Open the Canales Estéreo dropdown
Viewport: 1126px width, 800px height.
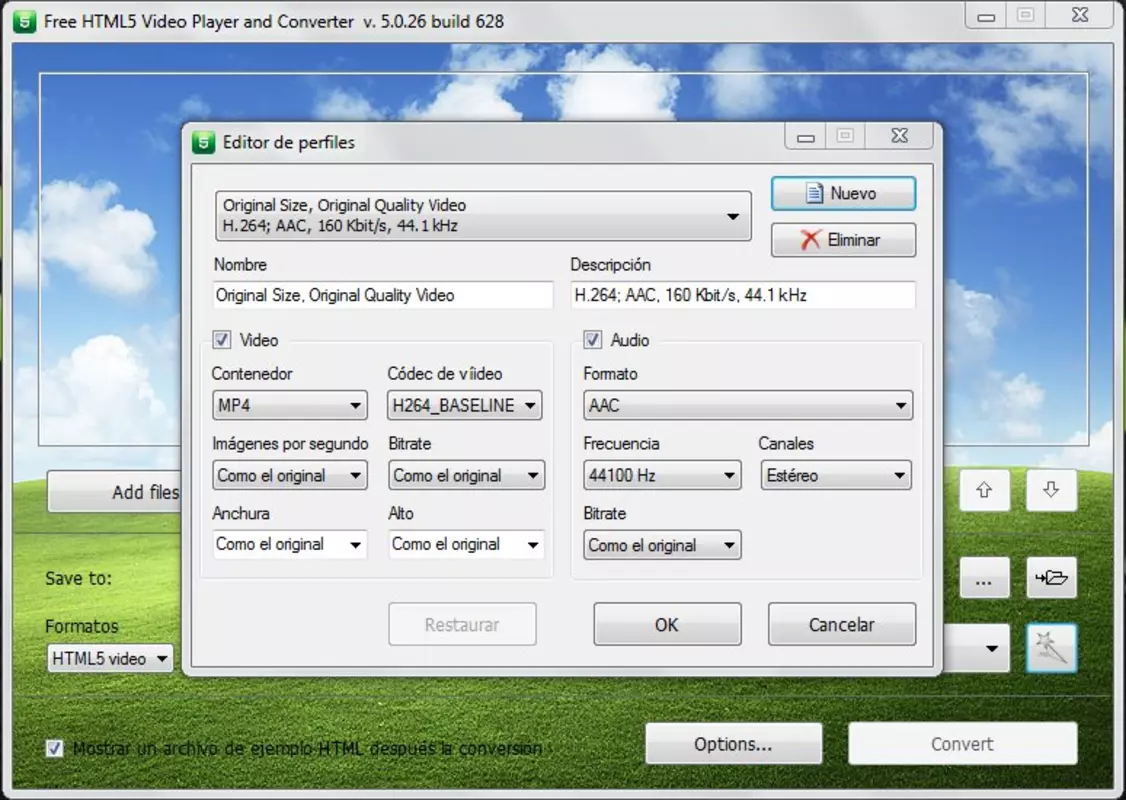pos(836,475)
